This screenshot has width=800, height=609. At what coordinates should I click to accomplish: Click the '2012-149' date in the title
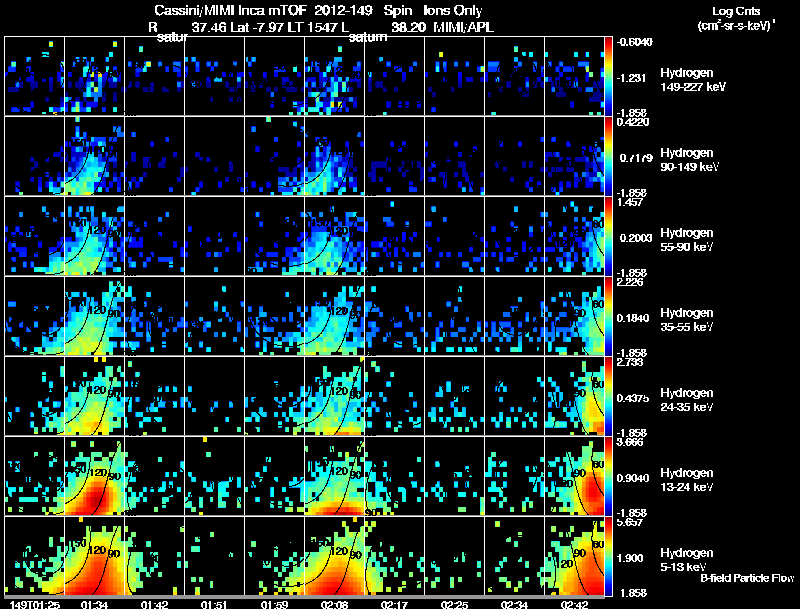(344, 11)
